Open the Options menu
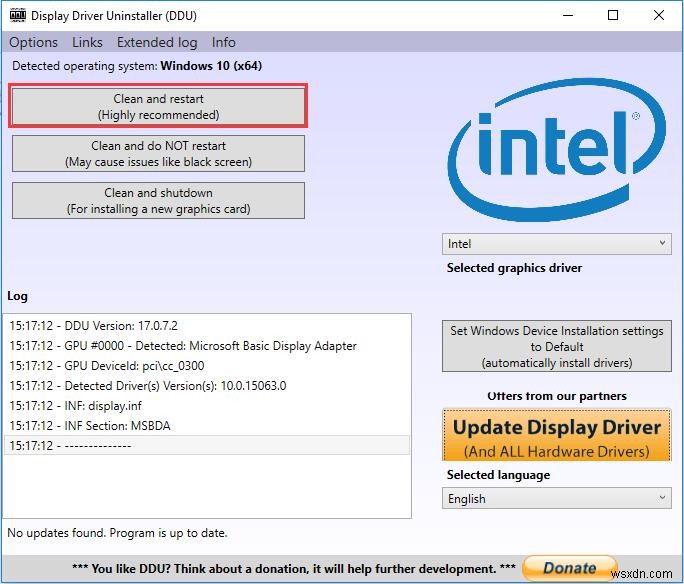 click(34, 42)
